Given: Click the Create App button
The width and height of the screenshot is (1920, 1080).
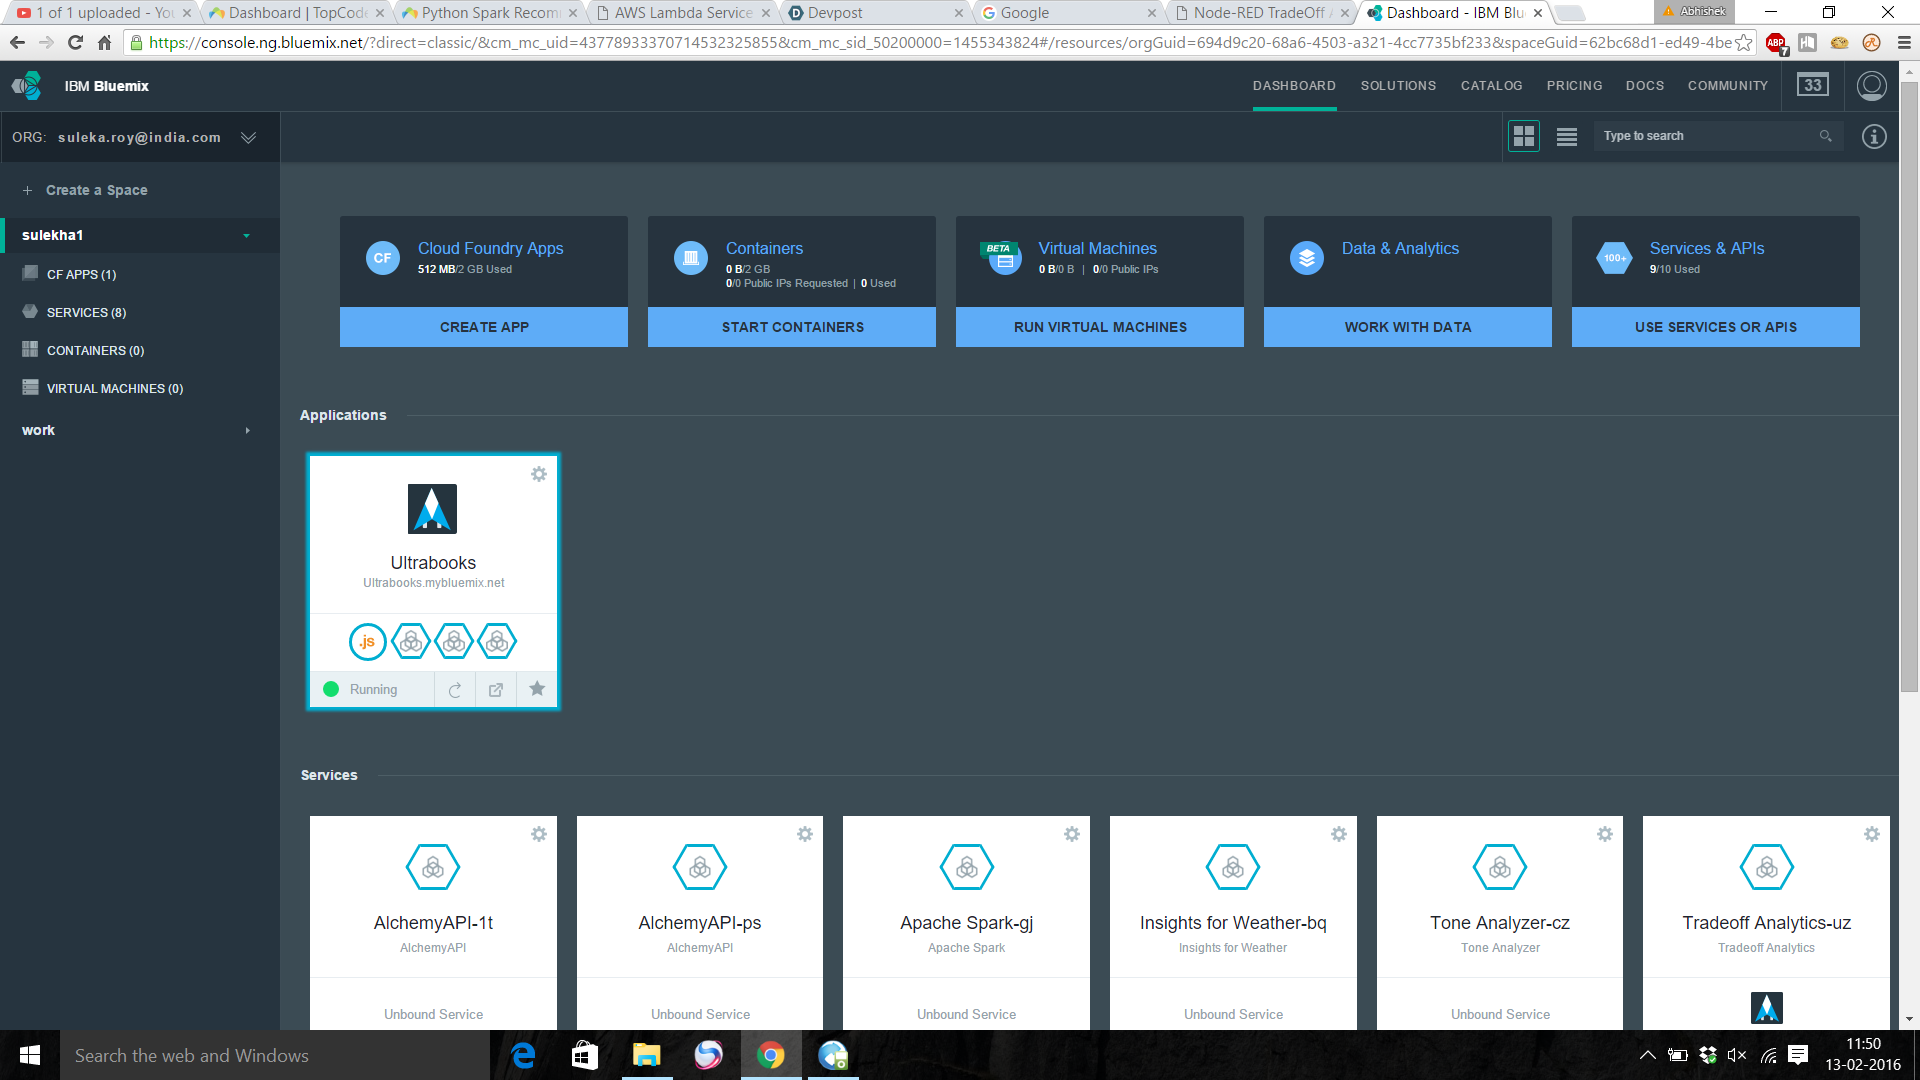Looking at the screenshot, I should (x=484, y=327).
